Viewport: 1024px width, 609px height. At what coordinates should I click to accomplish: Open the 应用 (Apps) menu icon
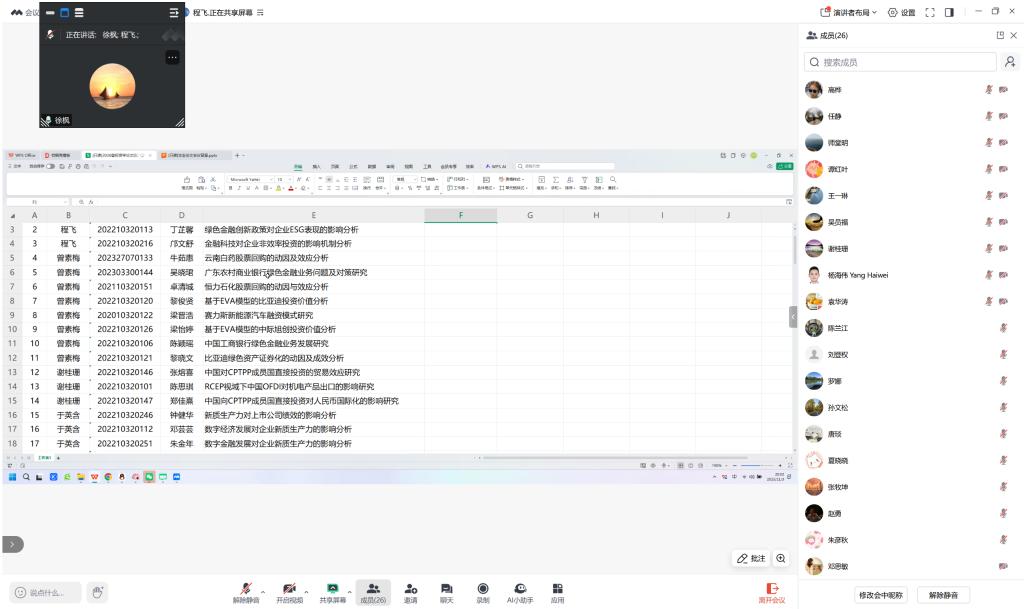point(557,592)
